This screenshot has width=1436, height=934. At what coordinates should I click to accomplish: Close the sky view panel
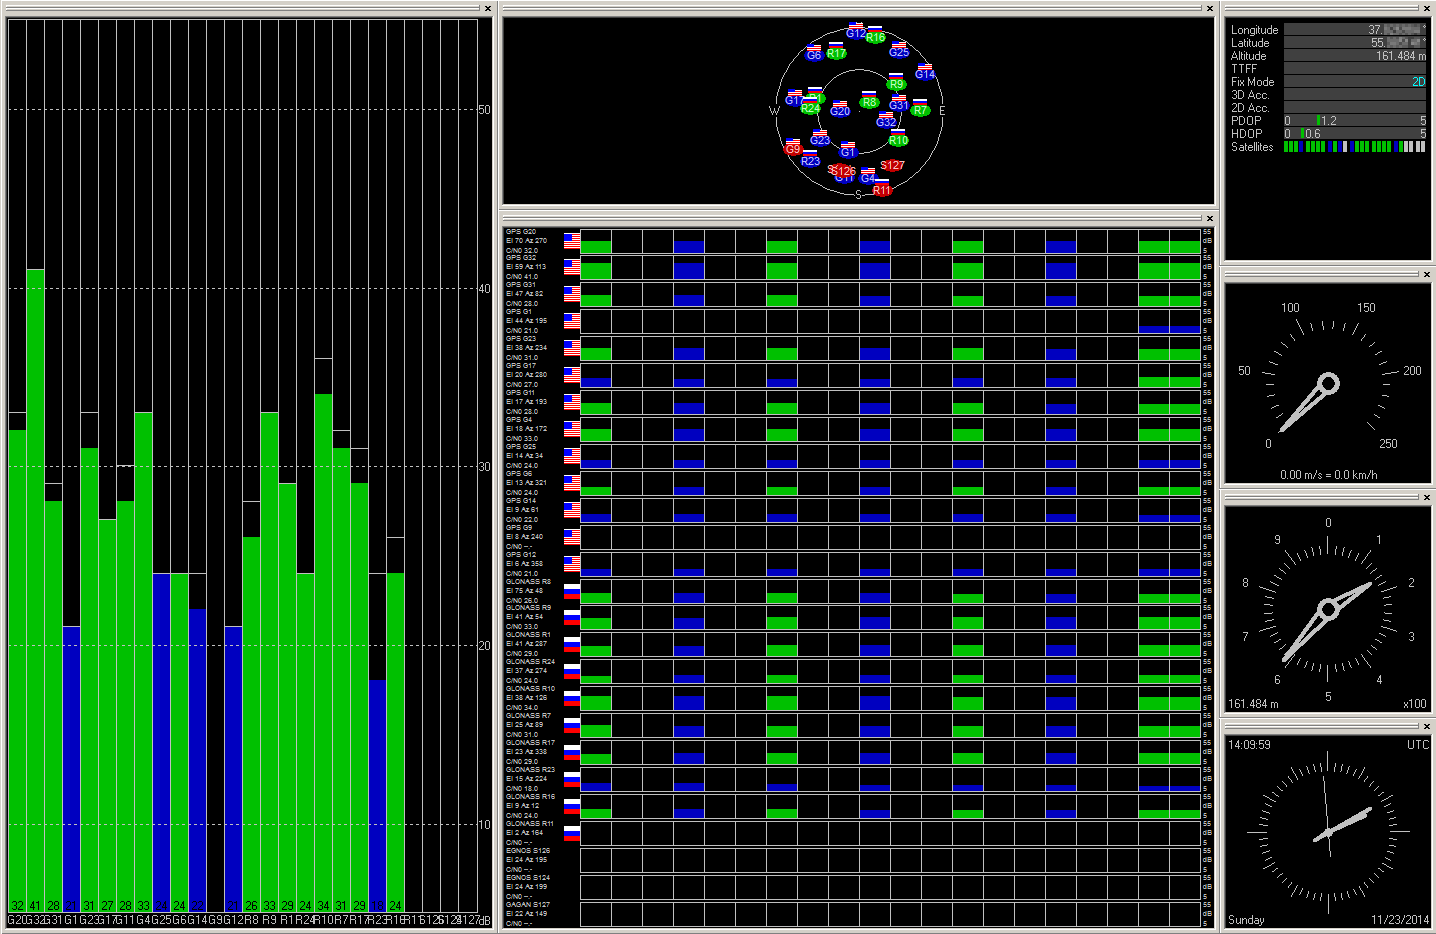coord(1210,9)
